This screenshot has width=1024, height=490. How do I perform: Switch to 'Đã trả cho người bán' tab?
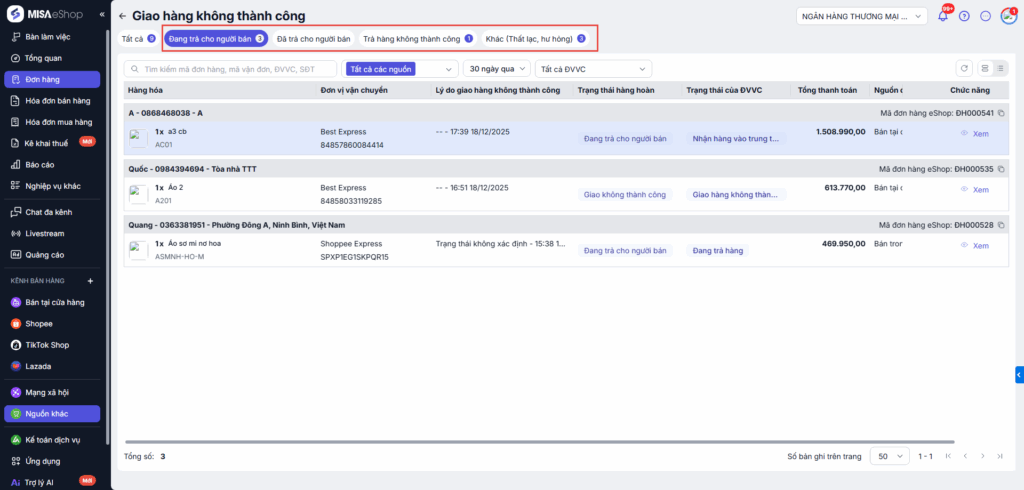(313, 39)
